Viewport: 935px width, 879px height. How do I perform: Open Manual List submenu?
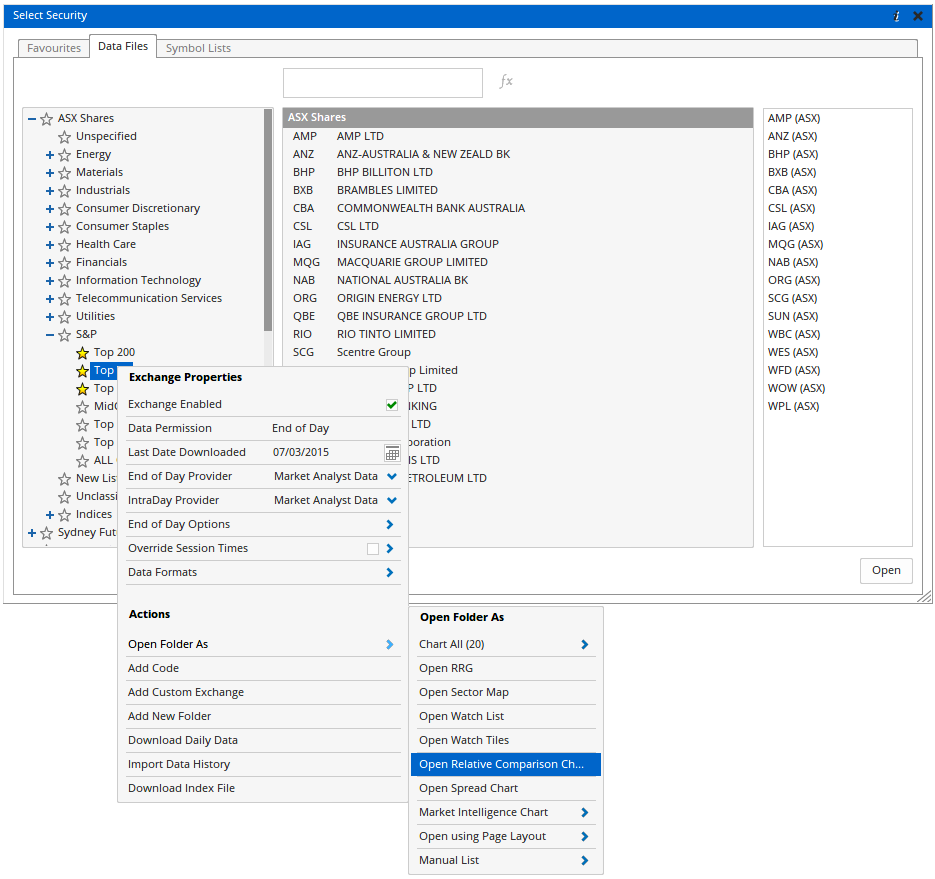[506, 860]
